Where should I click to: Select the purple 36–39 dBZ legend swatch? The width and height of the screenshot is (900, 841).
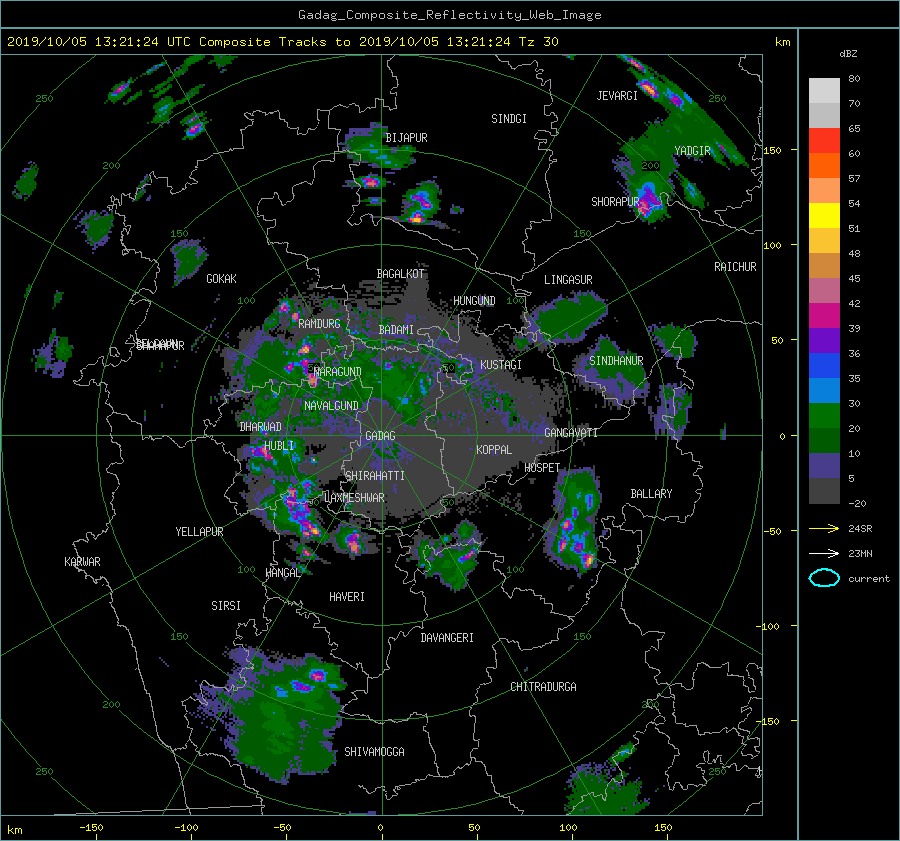[824, 340]
